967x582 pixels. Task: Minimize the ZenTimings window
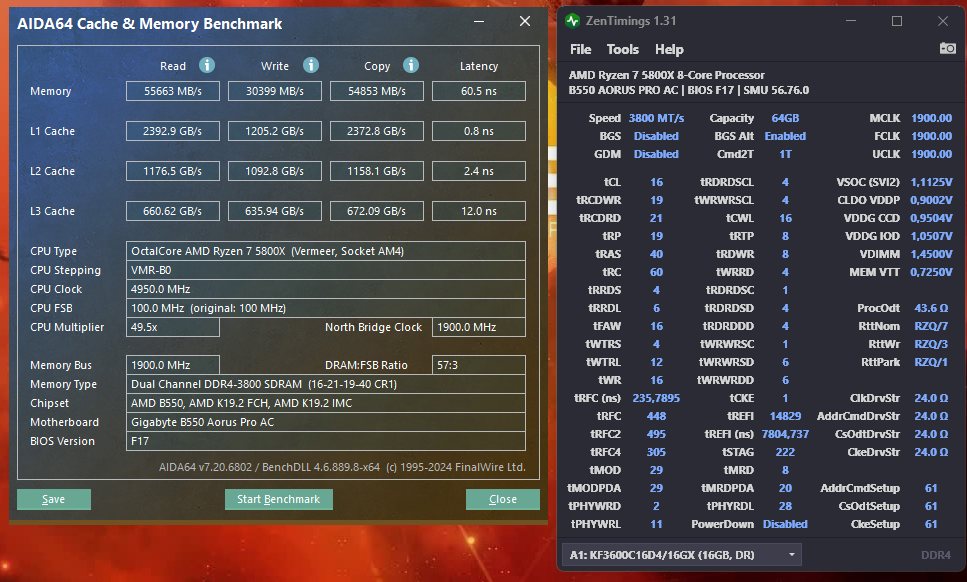[851, 21]
